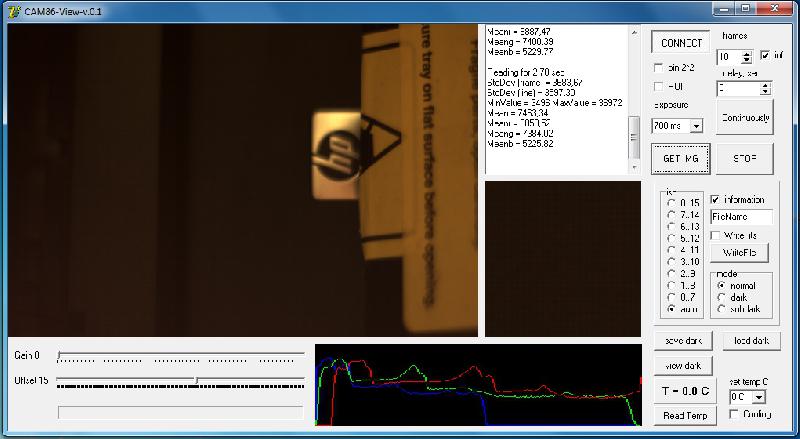Click the GET IMG button
This screenshot has height=439, width=800.
click(x=681, y=159)
